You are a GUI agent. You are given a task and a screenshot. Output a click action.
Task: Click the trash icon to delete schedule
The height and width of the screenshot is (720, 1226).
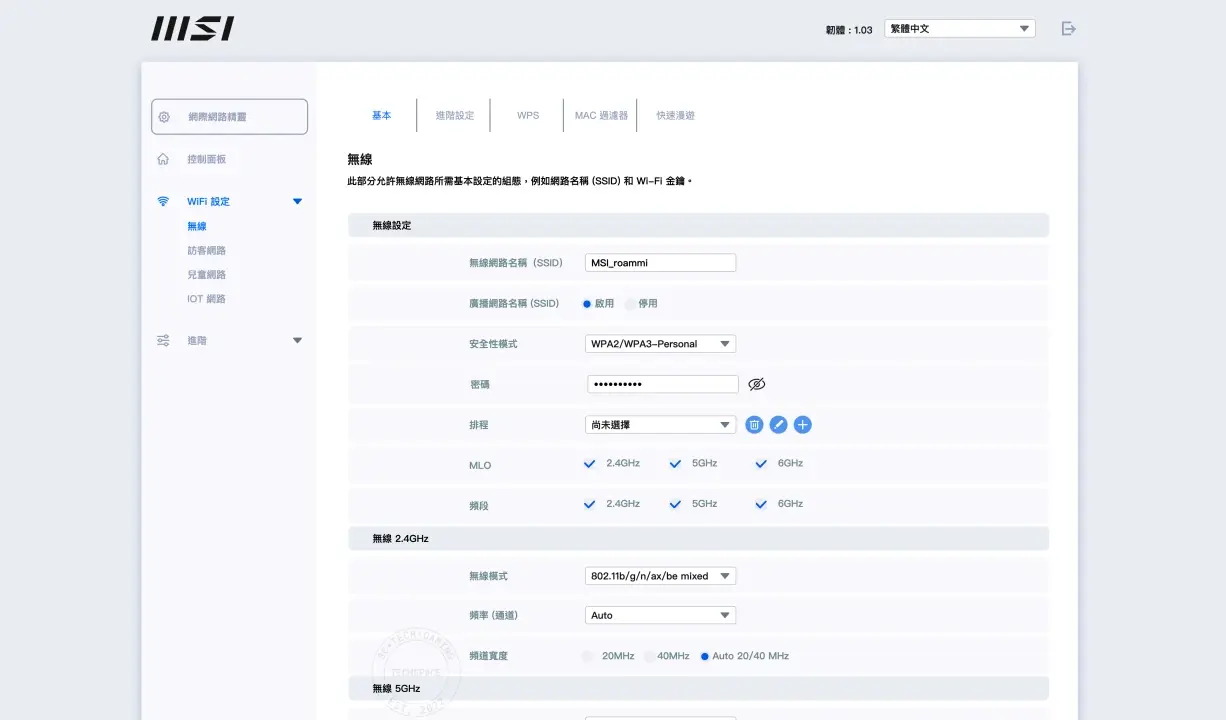[754, 425]
